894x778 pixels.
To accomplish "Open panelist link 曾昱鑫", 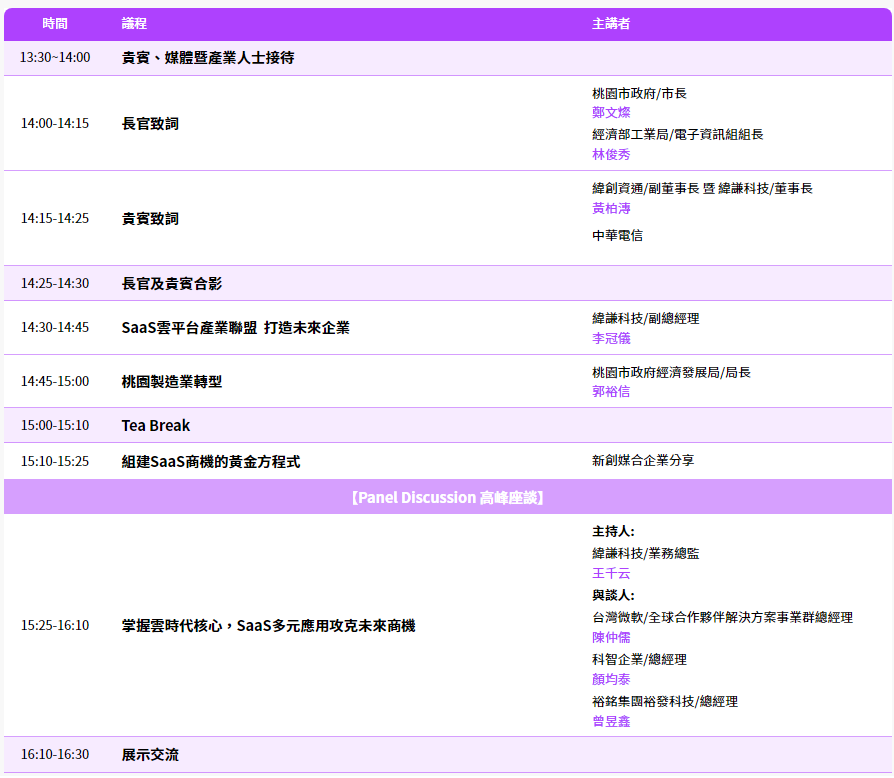I will 611,722.
